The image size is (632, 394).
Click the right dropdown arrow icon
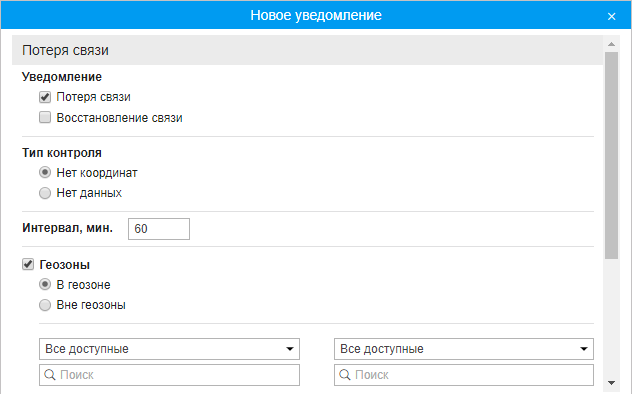(x=584, y=349)
